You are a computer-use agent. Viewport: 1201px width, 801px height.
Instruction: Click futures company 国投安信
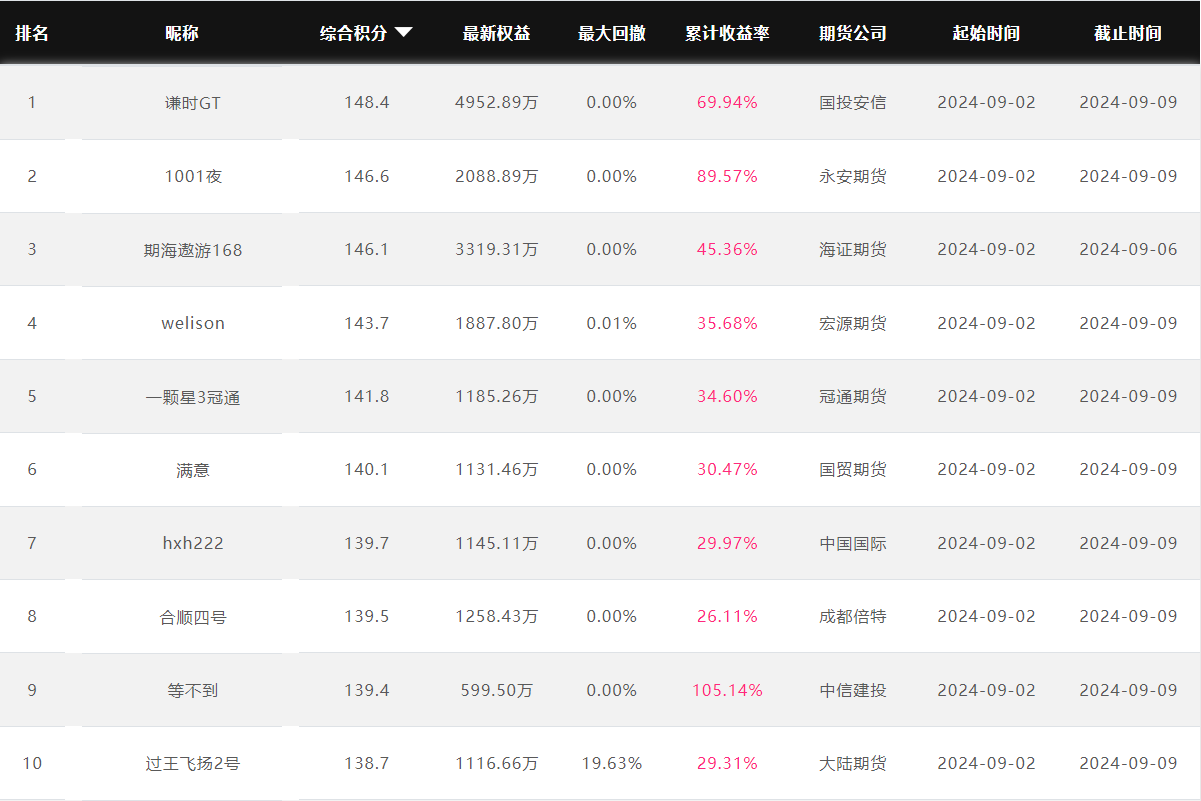tap(853, 102)
